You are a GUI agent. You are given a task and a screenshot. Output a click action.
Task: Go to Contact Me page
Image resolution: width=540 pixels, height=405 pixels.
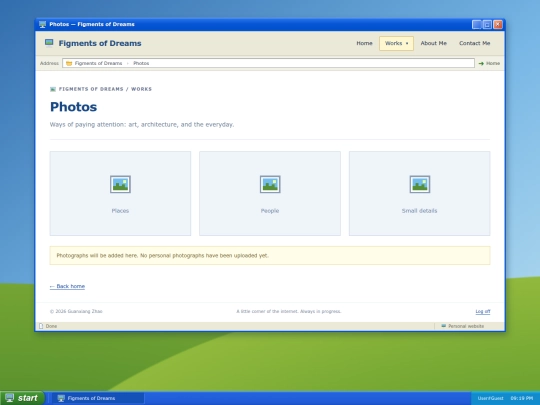pos(475,43)
